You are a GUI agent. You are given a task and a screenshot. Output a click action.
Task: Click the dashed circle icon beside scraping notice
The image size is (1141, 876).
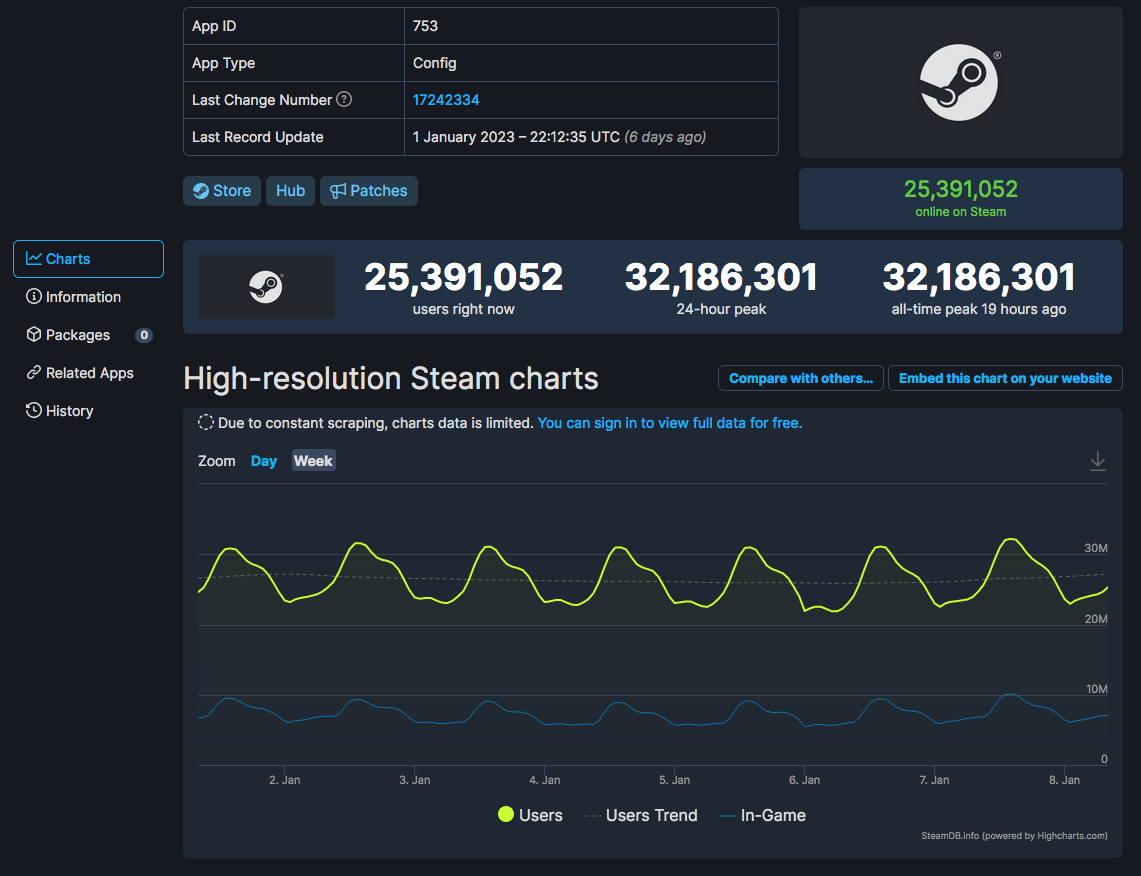(x=206, y=423)
